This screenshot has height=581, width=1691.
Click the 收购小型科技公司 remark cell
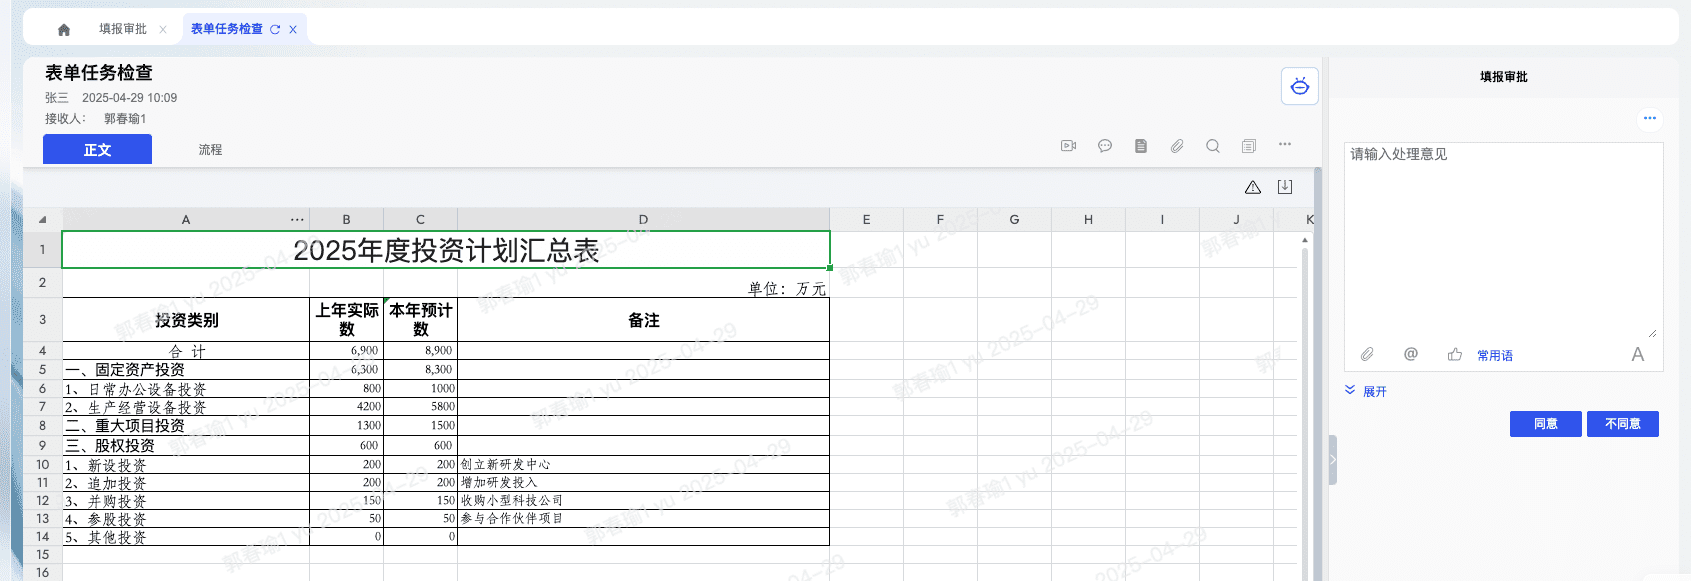[x=643, y=500]
